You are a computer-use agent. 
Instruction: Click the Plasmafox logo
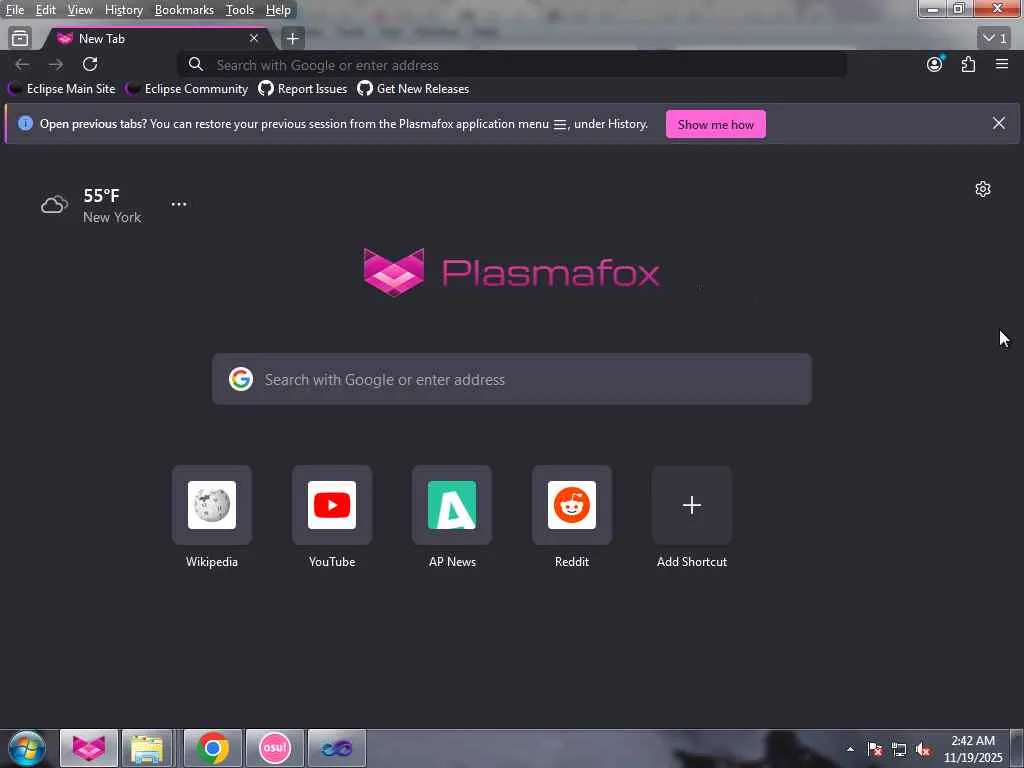(x=511, y=272)
